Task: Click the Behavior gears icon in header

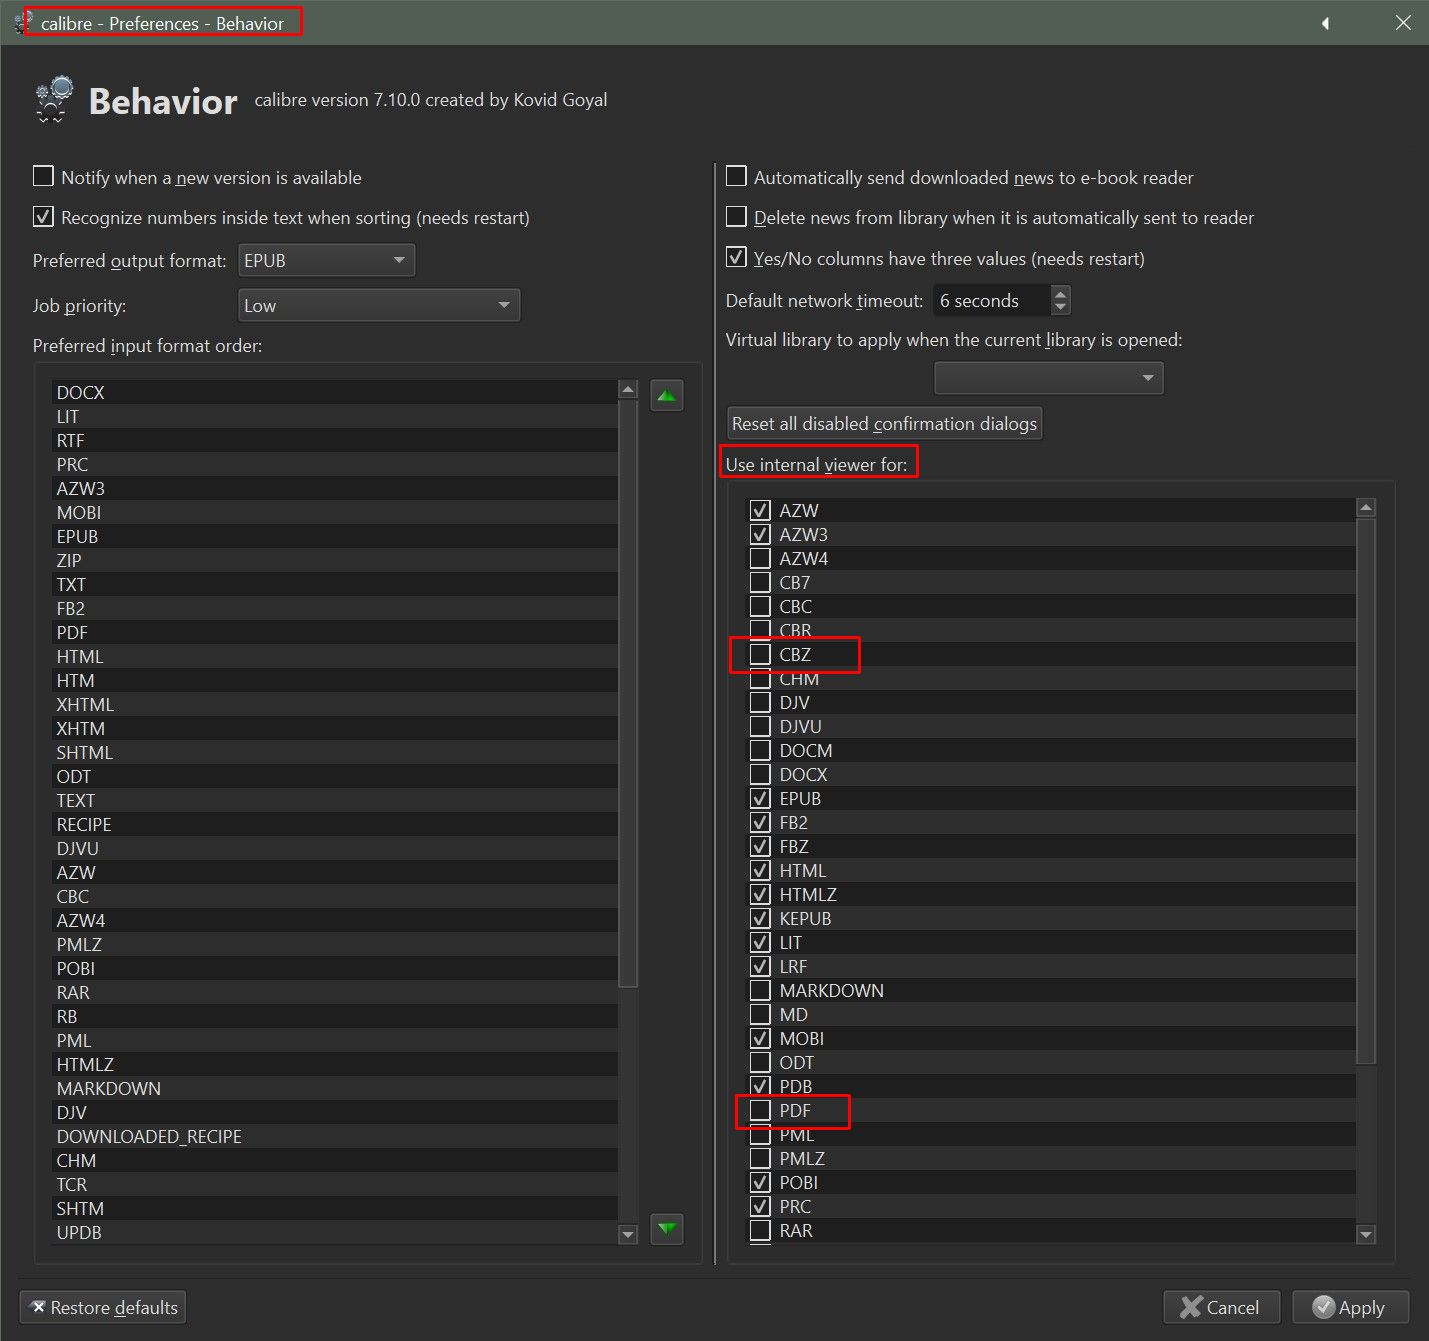Action: point(54,100)
